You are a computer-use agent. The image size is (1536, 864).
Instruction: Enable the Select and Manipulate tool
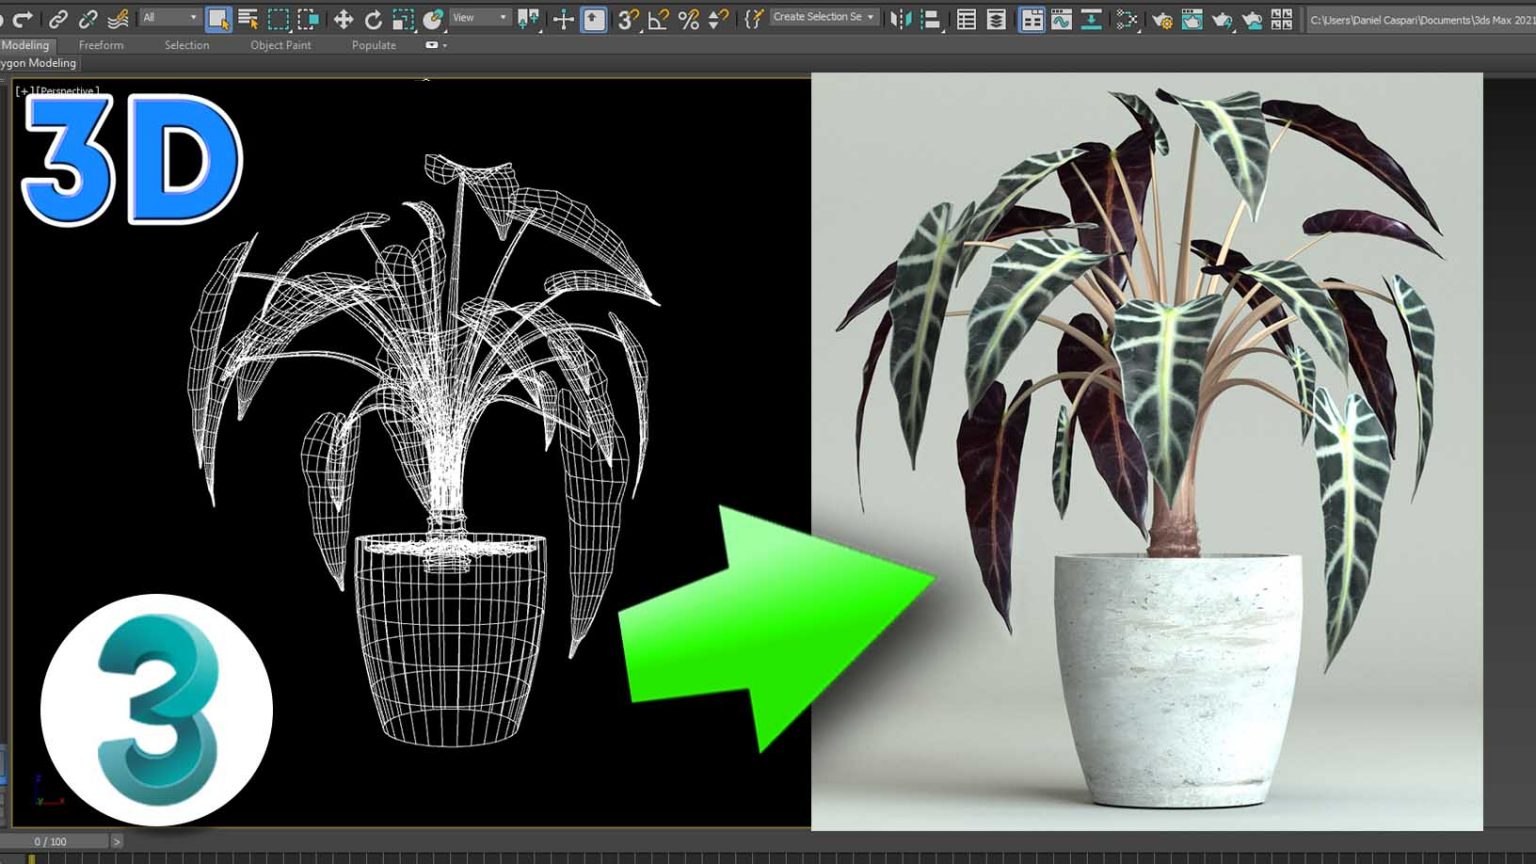tap(563, 18)
